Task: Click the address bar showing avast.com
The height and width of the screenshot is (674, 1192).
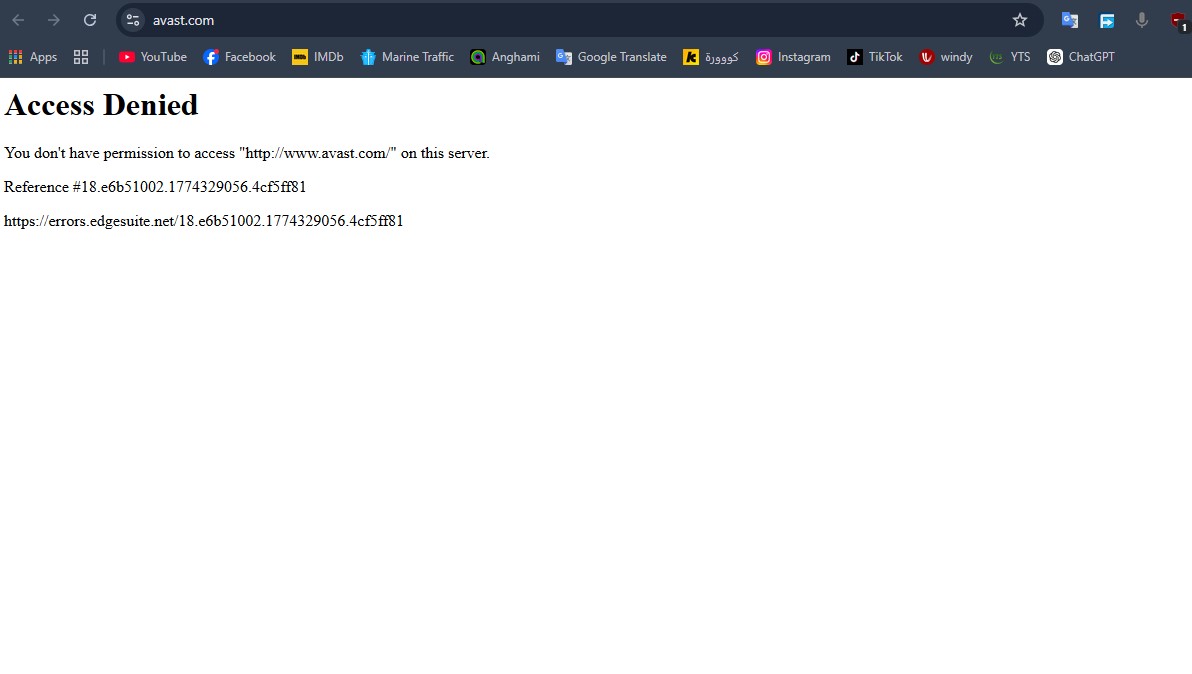Action: click(570, 20)
